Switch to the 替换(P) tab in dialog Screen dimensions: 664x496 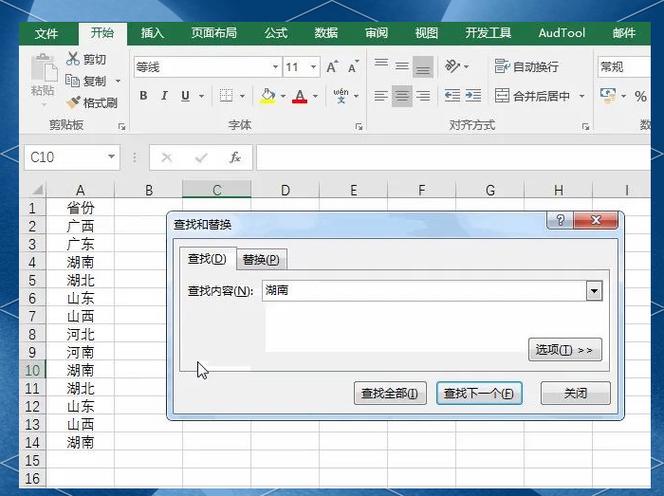261,259
